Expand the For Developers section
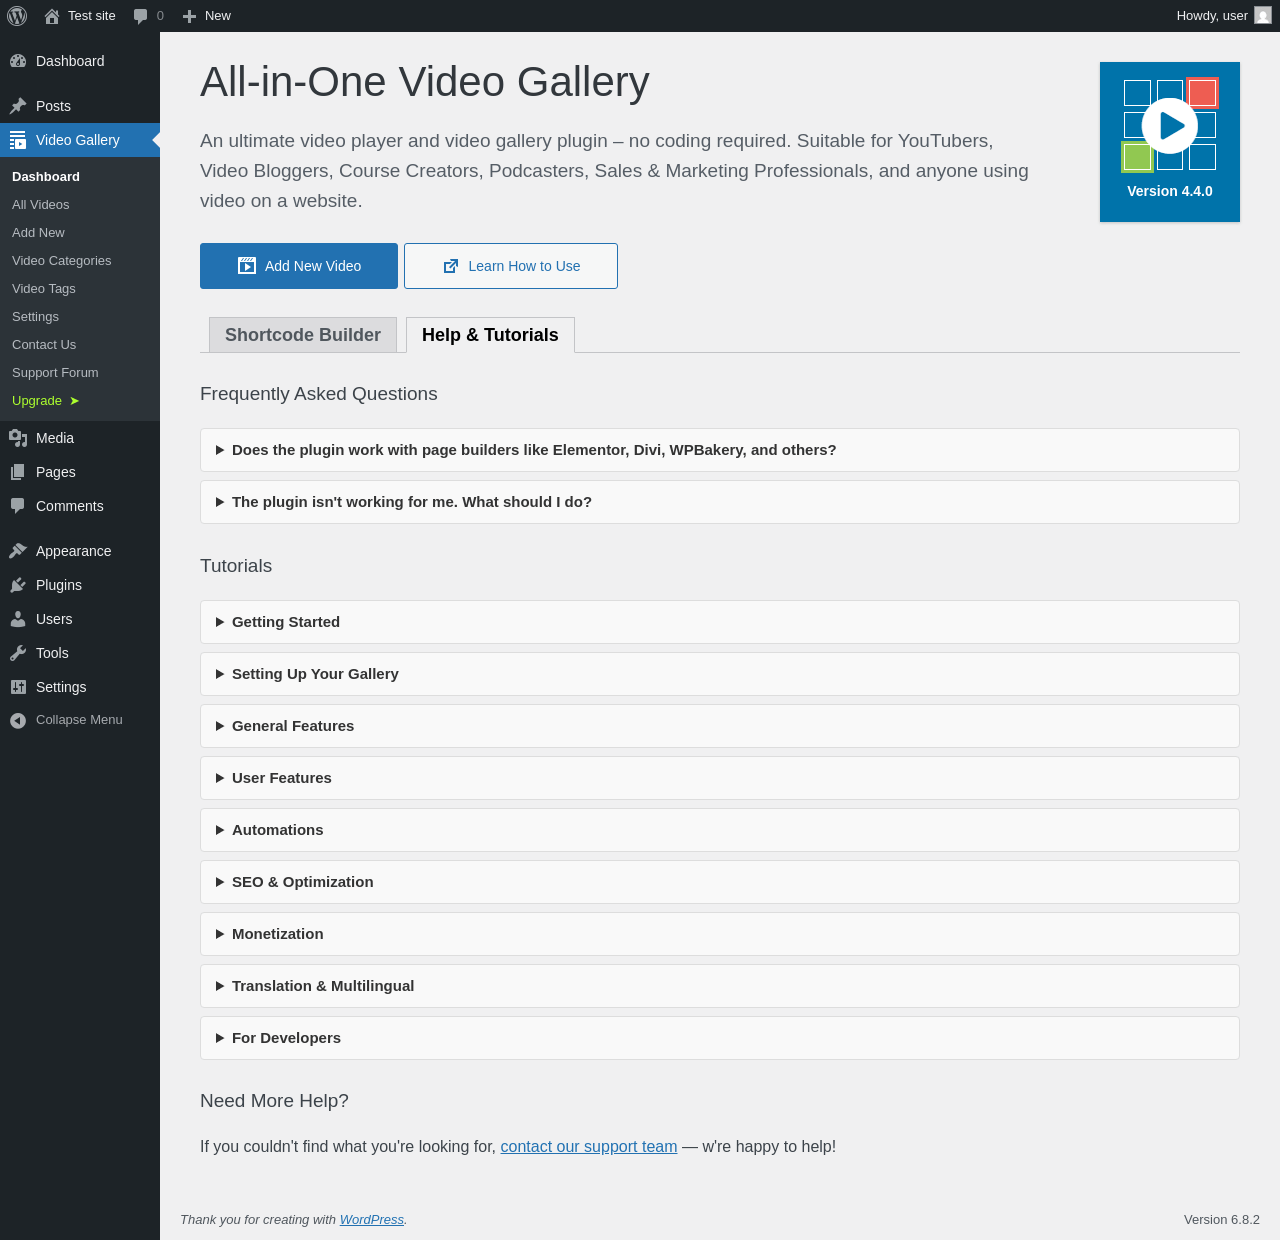The image size is (1280, 1240). coord(720,1038)
